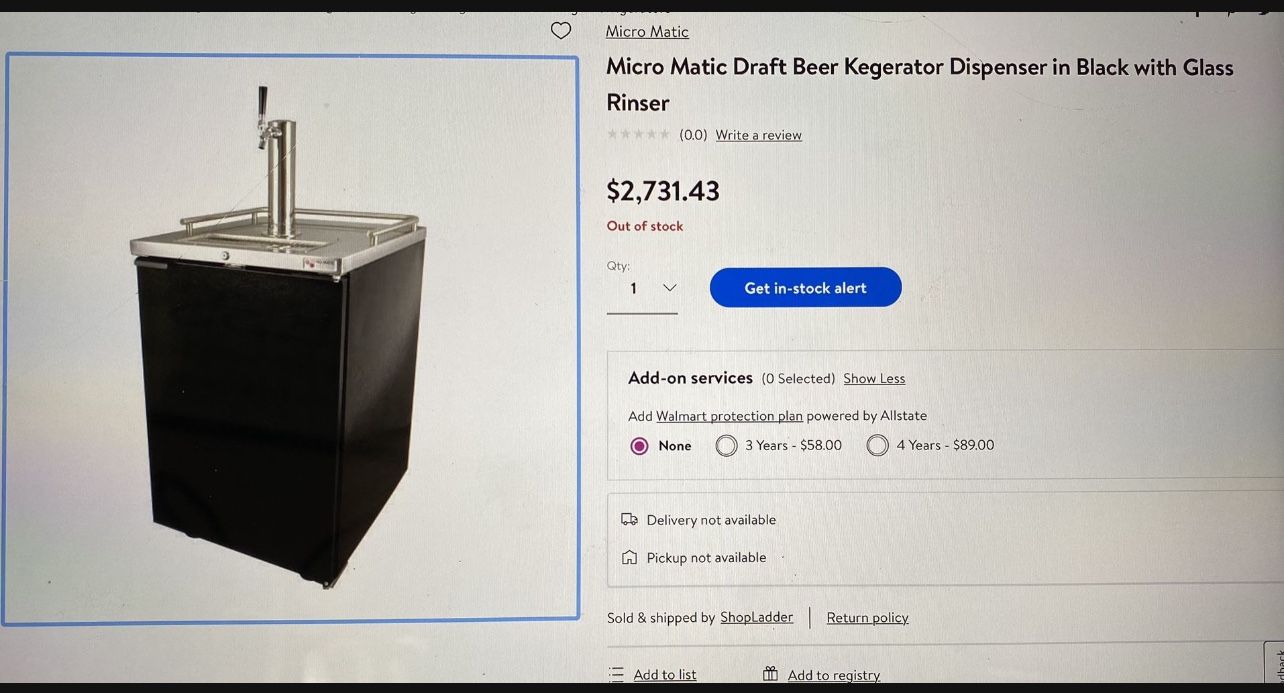1284x693 pixels.
Task: Click the Add to list list icon
Action: tap(616, 674)
